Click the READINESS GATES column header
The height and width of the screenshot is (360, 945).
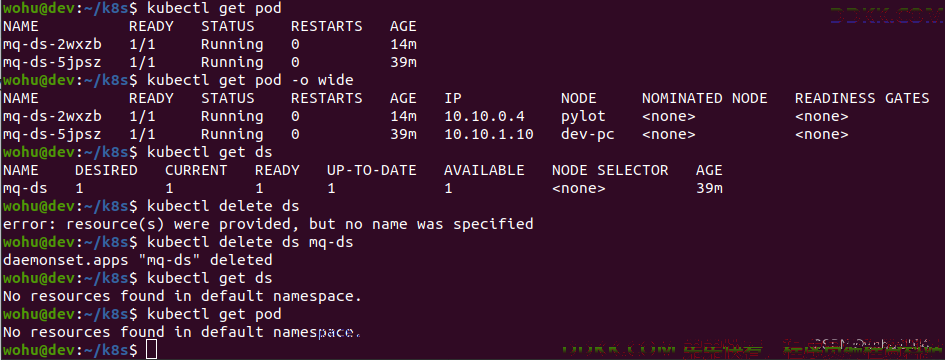click(x=862, y=98)
